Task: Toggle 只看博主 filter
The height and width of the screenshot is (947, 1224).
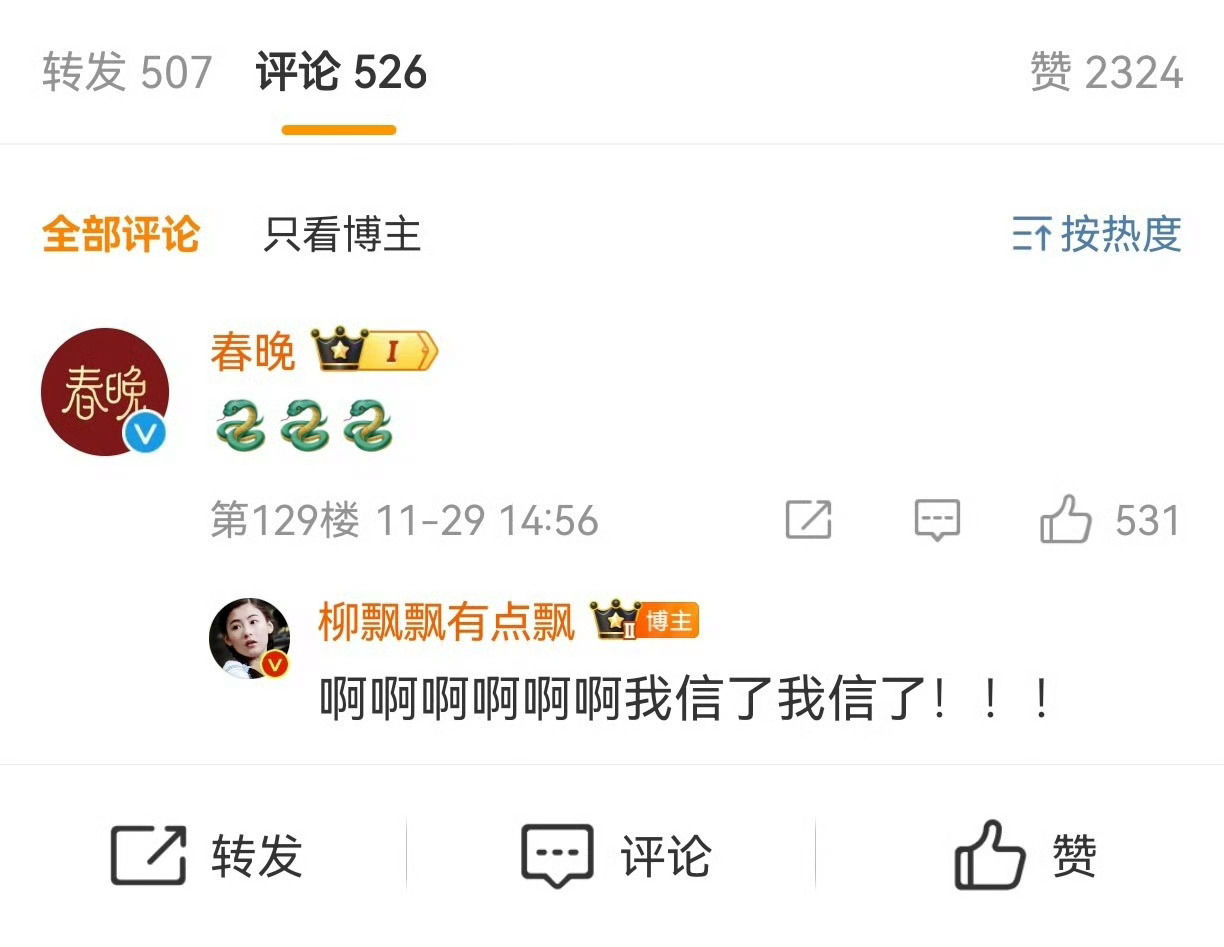Action: click(342, 235)
